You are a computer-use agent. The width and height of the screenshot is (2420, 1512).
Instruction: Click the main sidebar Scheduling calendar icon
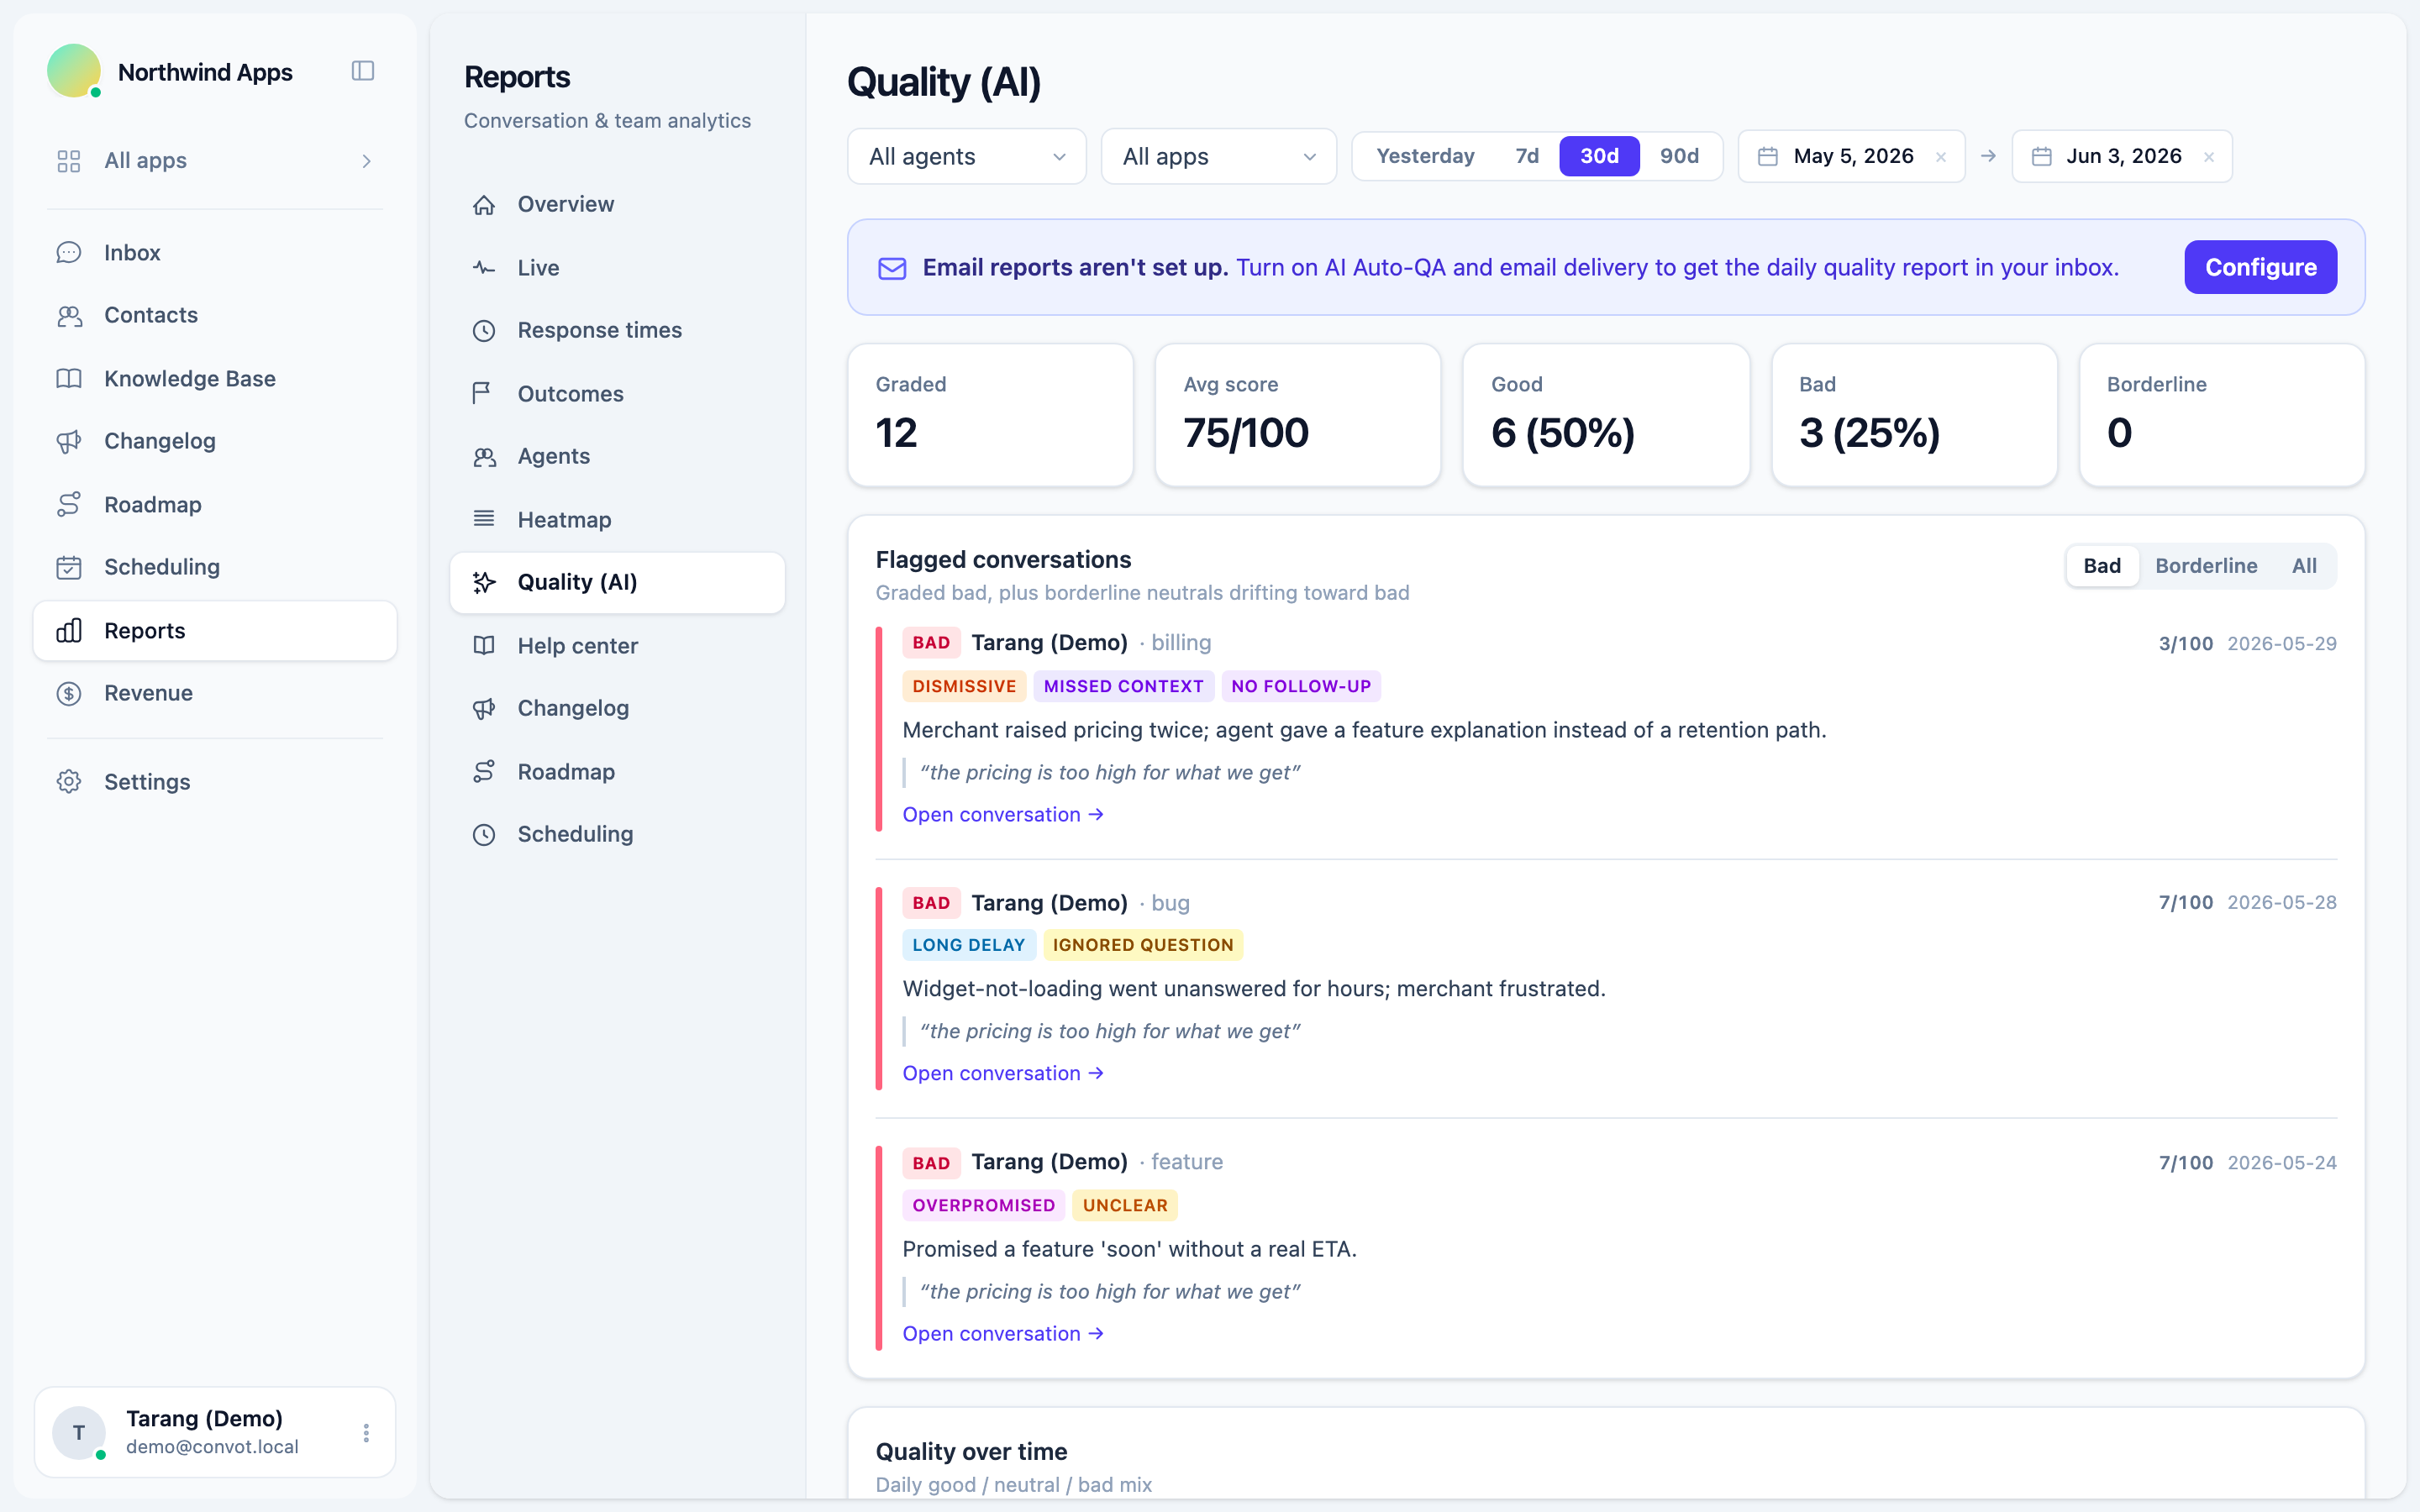(x=69, y=568)
